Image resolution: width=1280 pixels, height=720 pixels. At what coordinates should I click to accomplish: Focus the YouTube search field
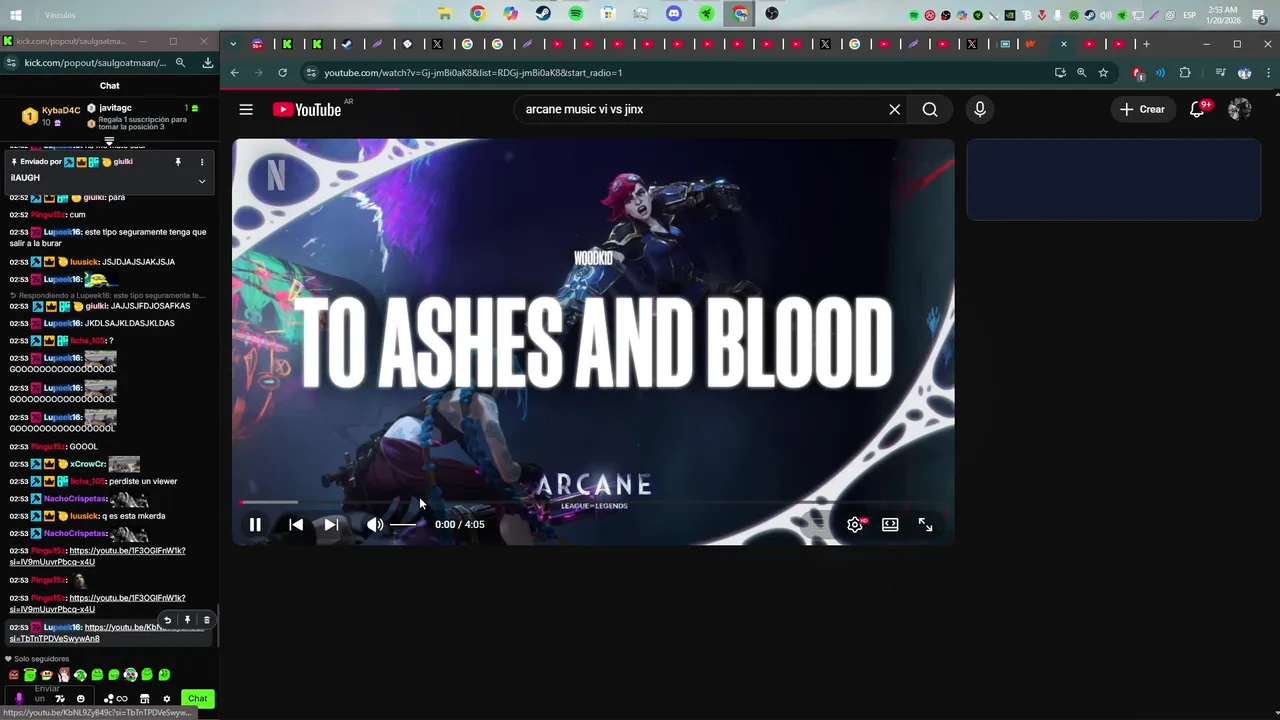(x=700, y=109)
